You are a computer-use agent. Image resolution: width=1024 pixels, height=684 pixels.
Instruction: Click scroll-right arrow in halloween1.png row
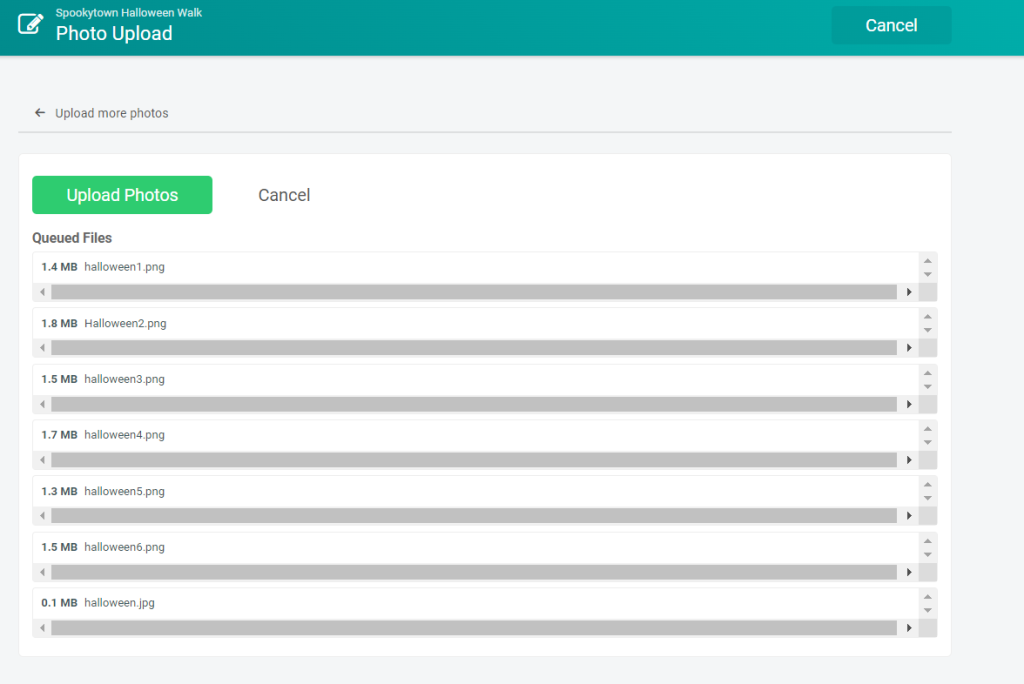[909, 292]
